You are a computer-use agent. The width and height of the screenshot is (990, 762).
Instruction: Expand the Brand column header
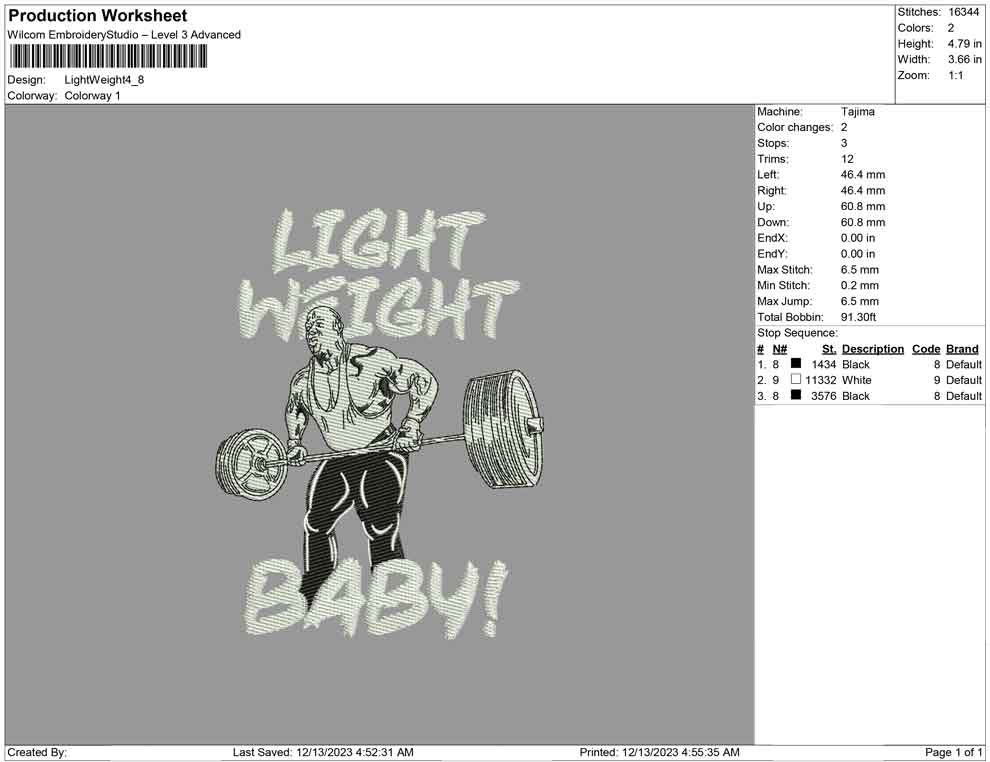(x=961, y=348)
